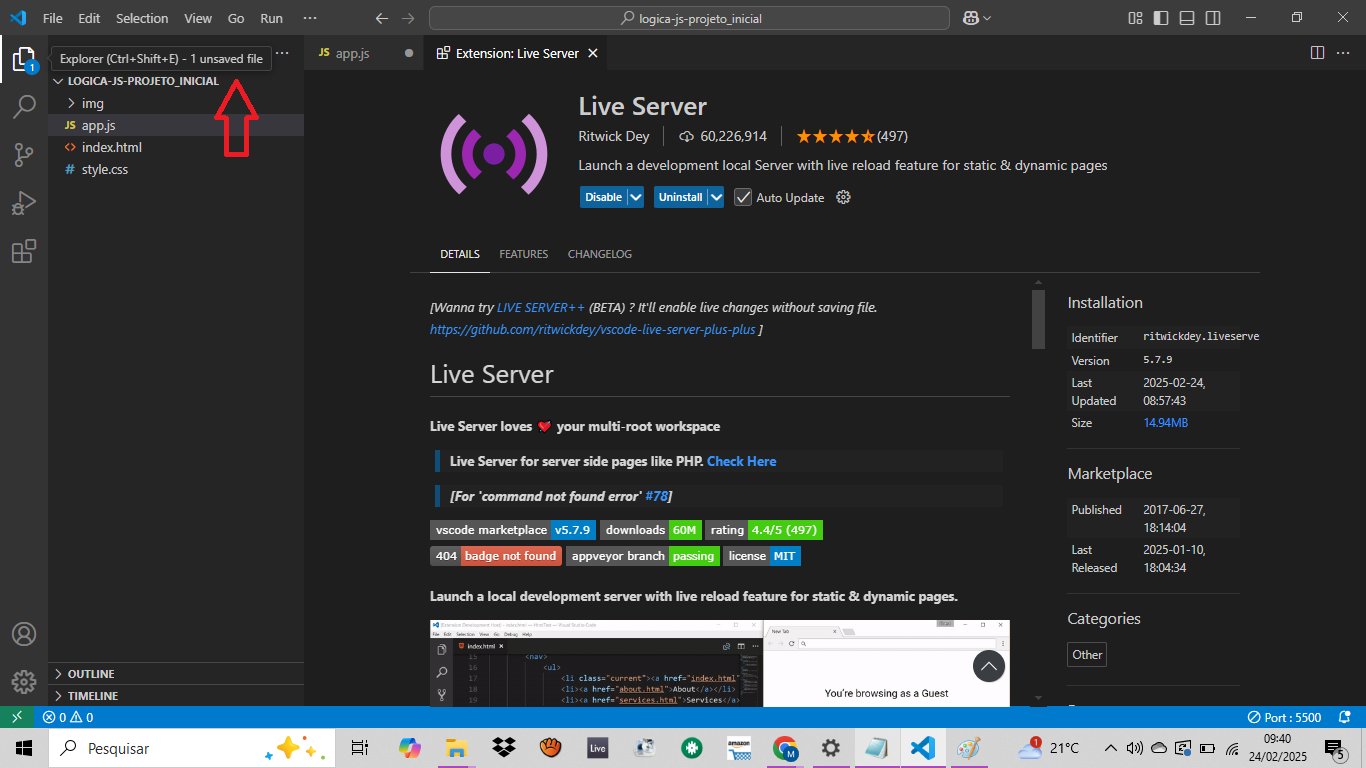Expand the img folder

click(176, 103)
